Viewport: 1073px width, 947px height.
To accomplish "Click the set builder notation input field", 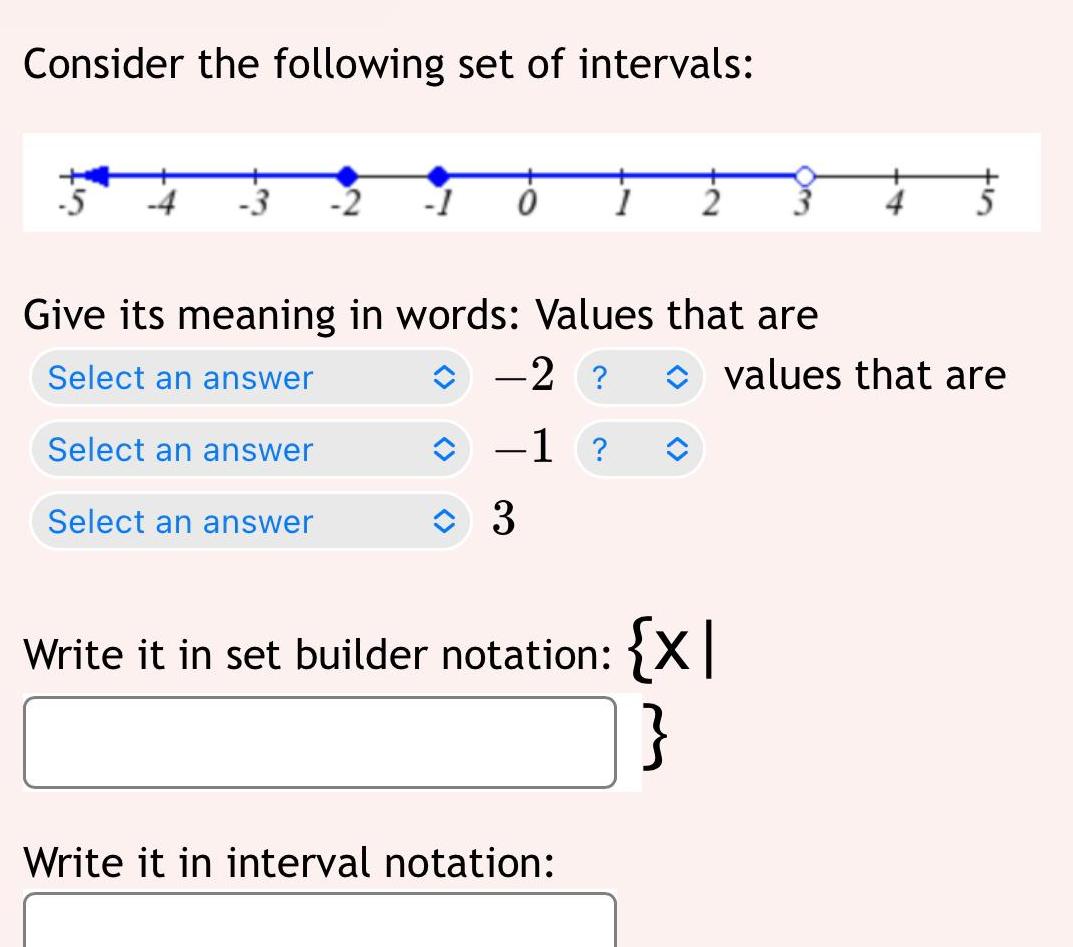I will click(320, 740).
